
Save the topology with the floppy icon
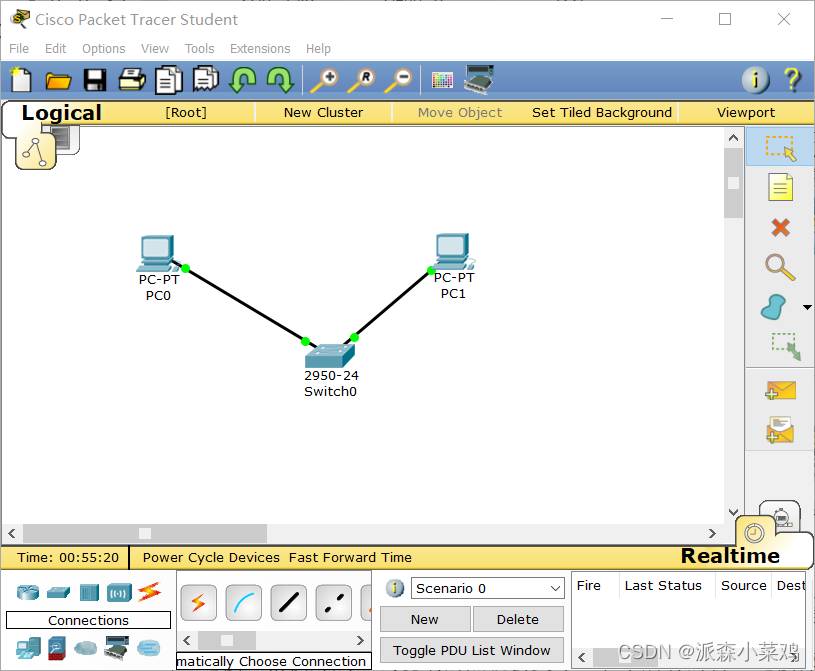tap(95, 81)
